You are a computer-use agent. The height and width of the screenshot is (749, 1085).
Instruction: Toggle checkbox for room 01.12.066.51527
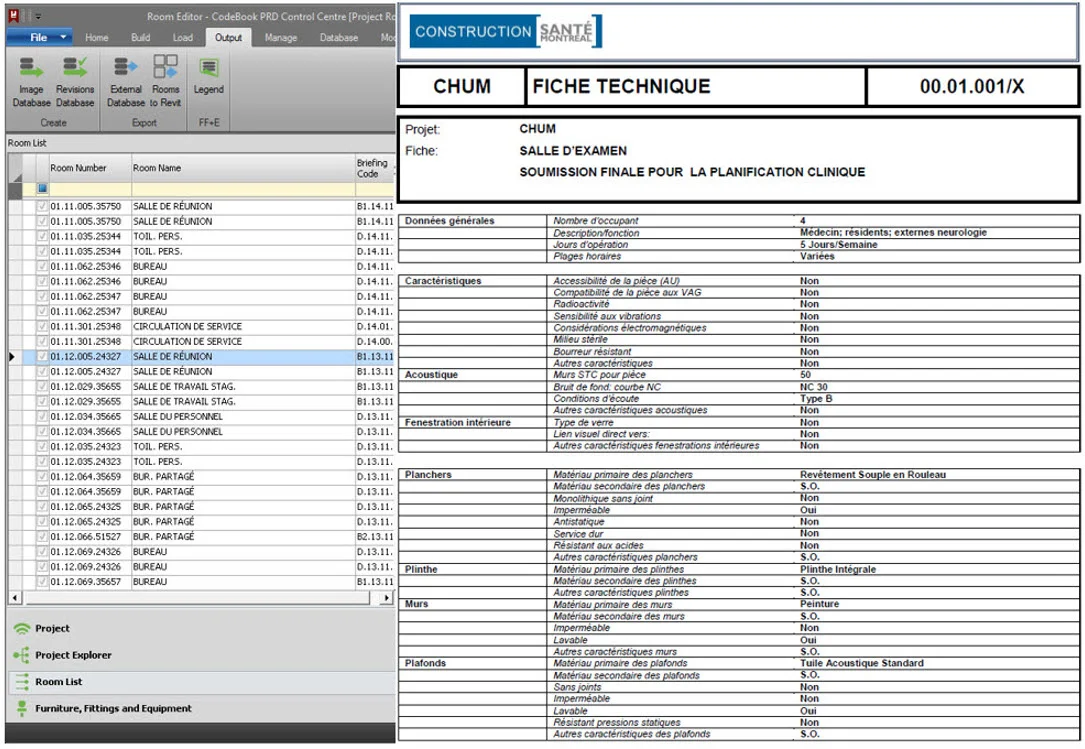click(42, 536)
